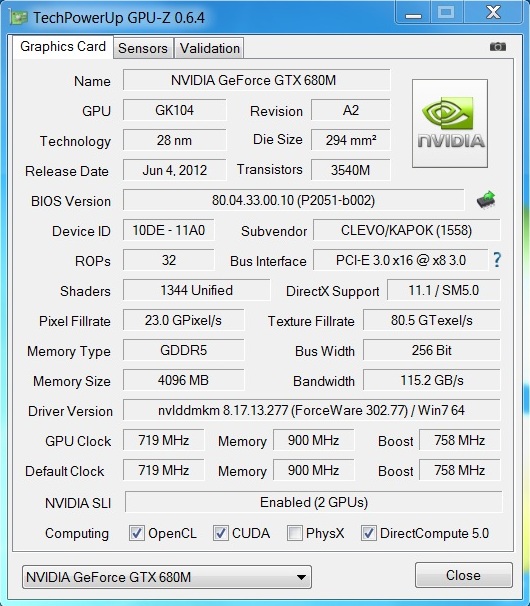Click the DirectX Support field 11.1 / SM5.0
This screenshot has width=530, height=606.
point(443,290)
